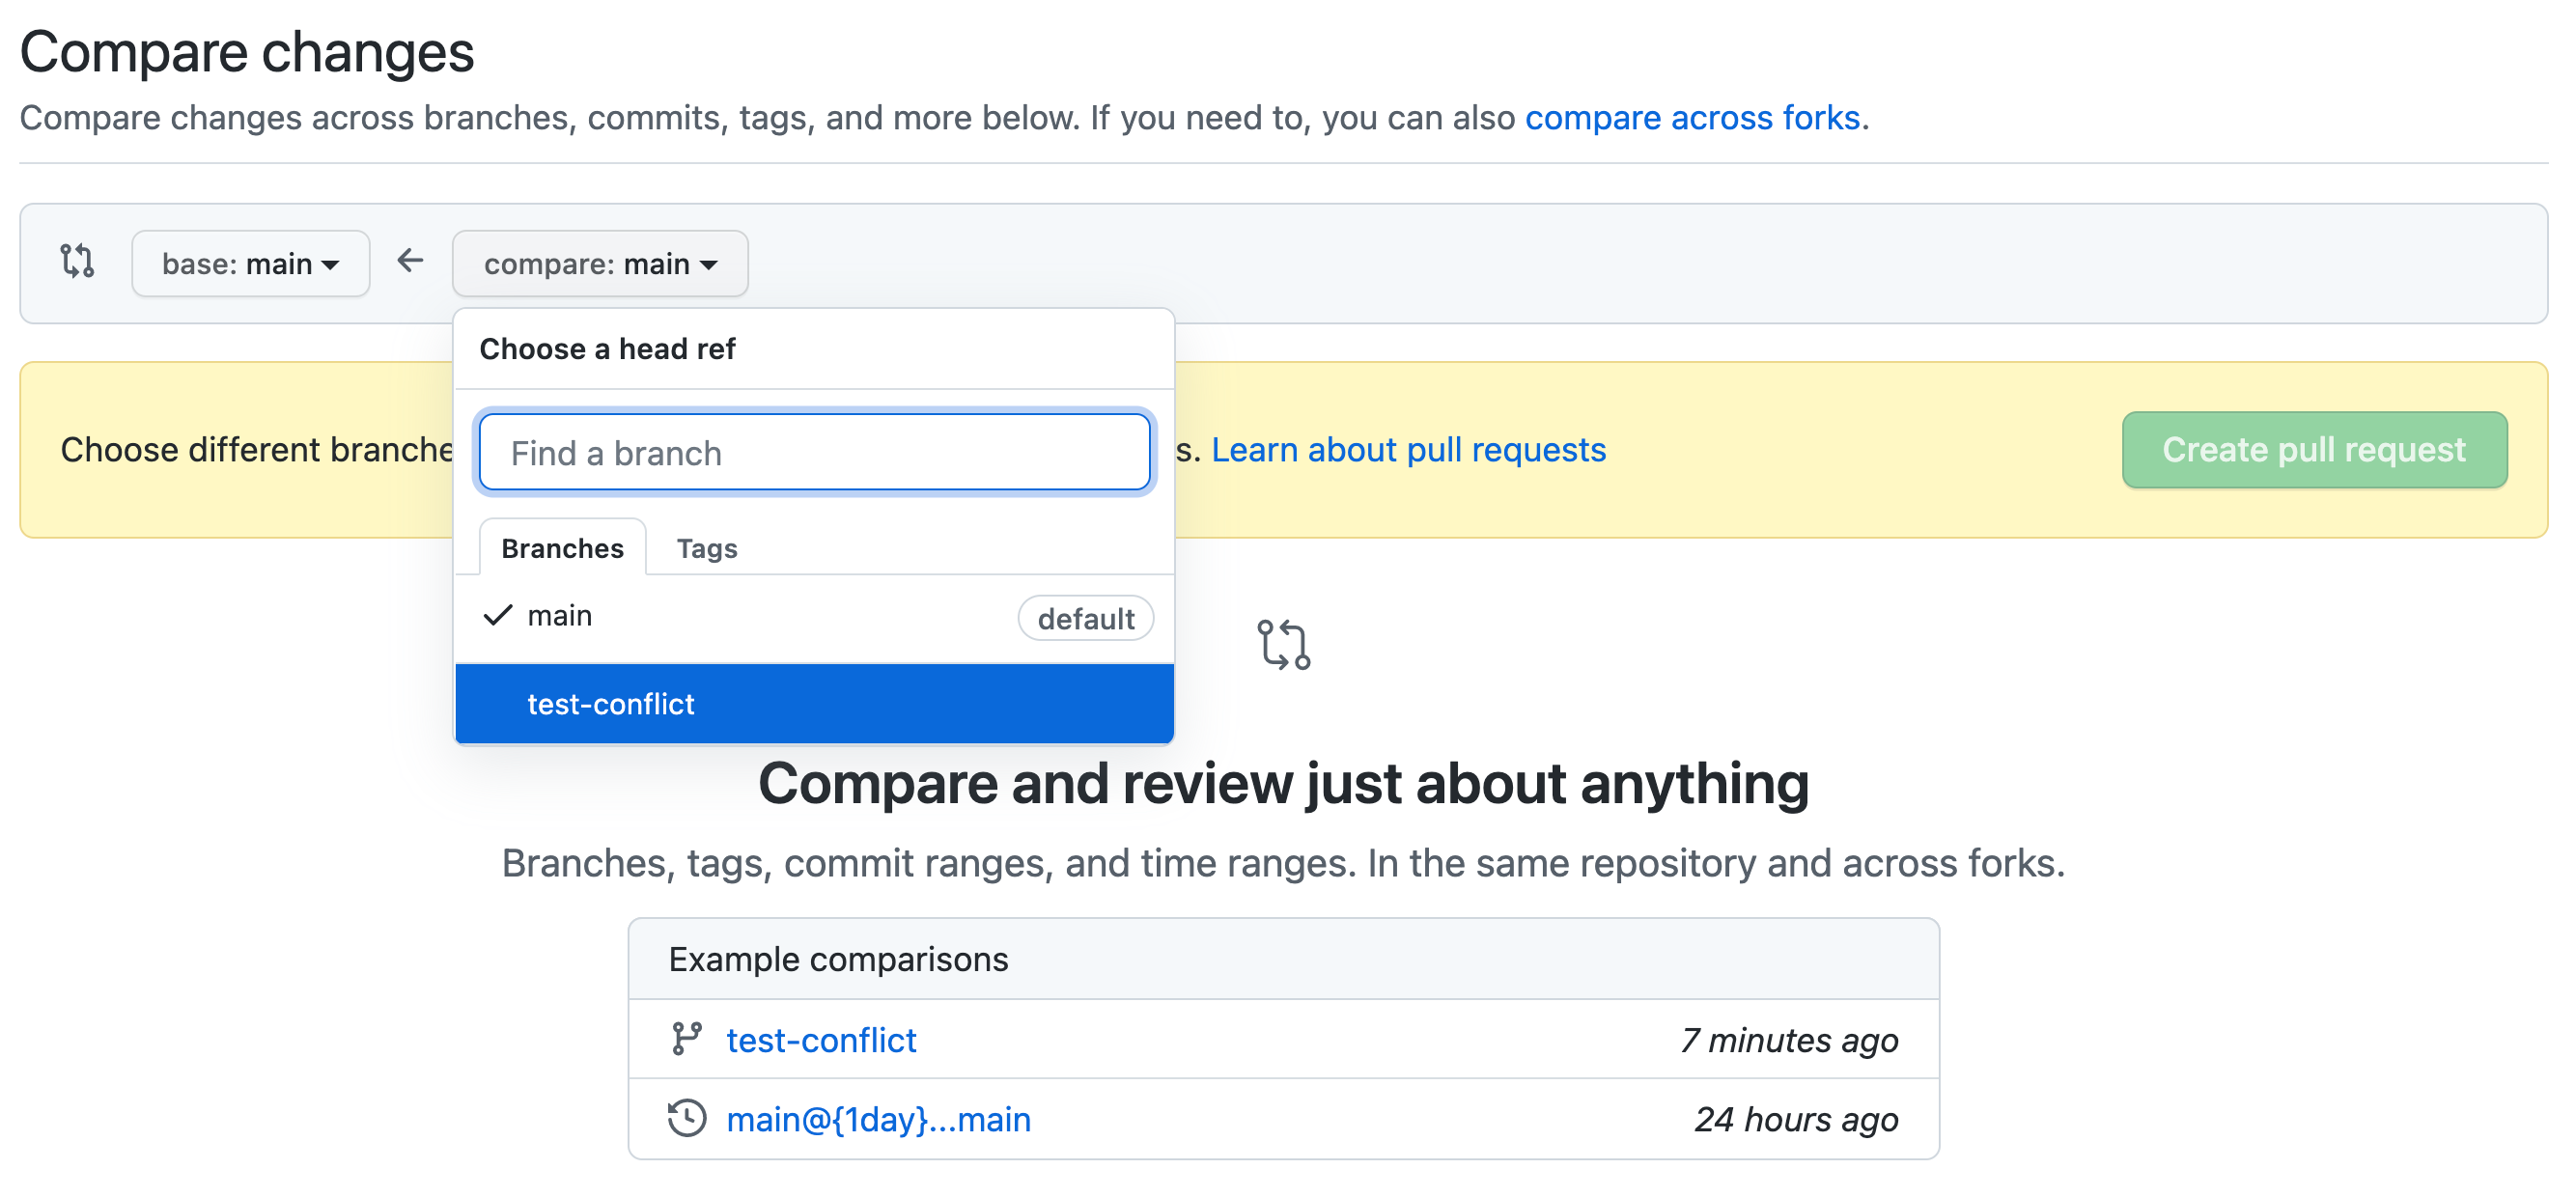Image resolution: width=2576 pixels, height=1197 pixels.
Task: Open the base: main dropdown
Action: [251, 263]
